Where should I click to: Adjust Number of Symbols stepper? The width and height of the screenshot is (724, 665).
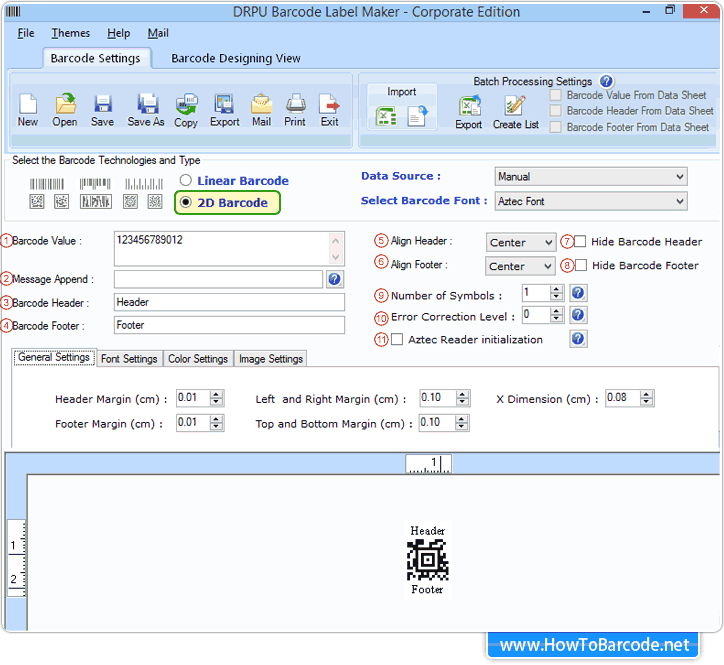(x=556, y=293)
